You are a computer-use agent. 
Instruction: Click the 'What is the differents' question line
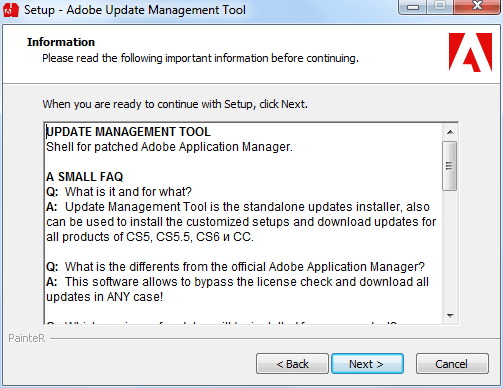tap(235, 267)
